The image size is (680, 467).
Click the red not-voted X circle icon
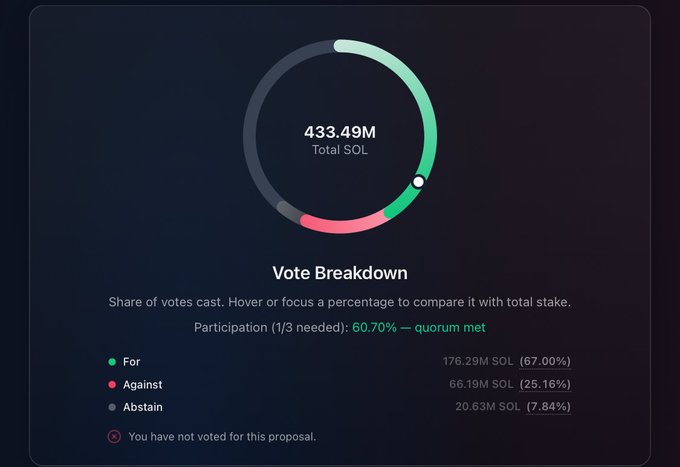[x=114, y=436]
